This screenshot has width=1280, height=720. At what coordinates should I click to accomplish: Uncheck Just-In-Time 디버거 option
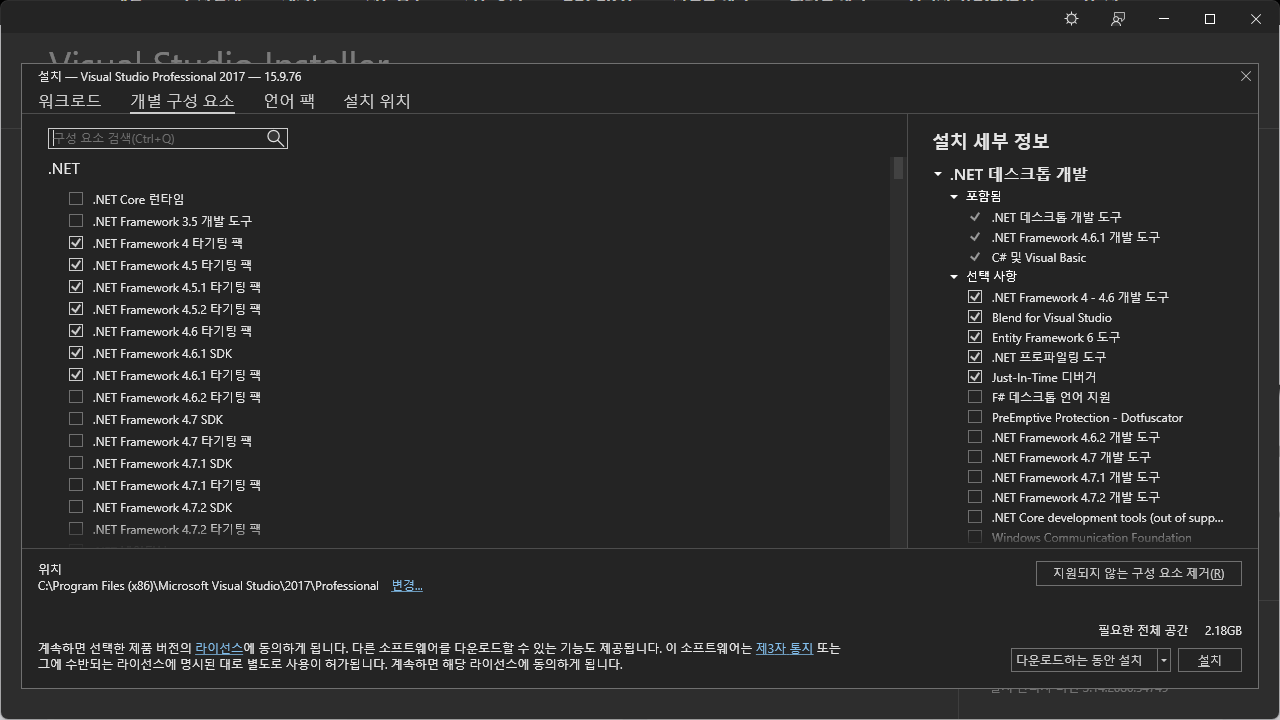click(x=975, y=377)
